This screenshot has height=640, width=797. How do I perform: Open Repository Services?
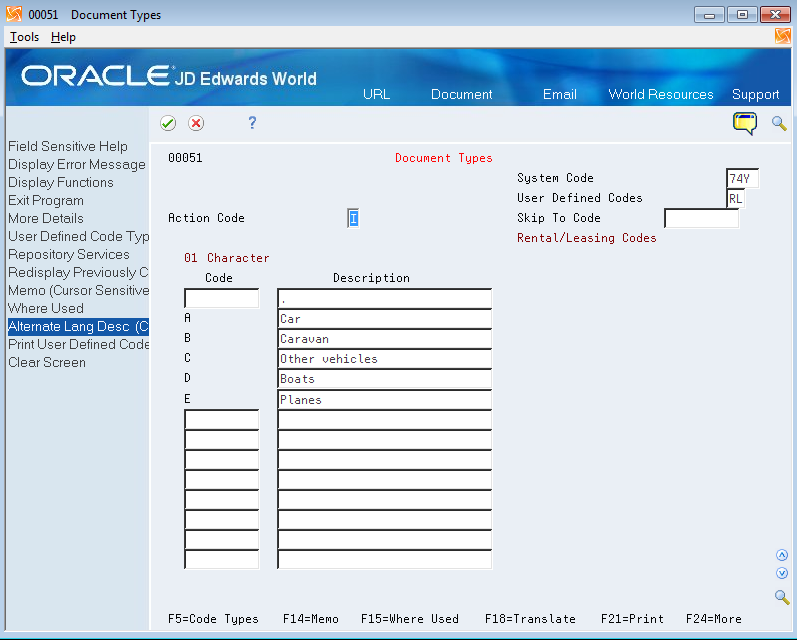click(69, 255)
